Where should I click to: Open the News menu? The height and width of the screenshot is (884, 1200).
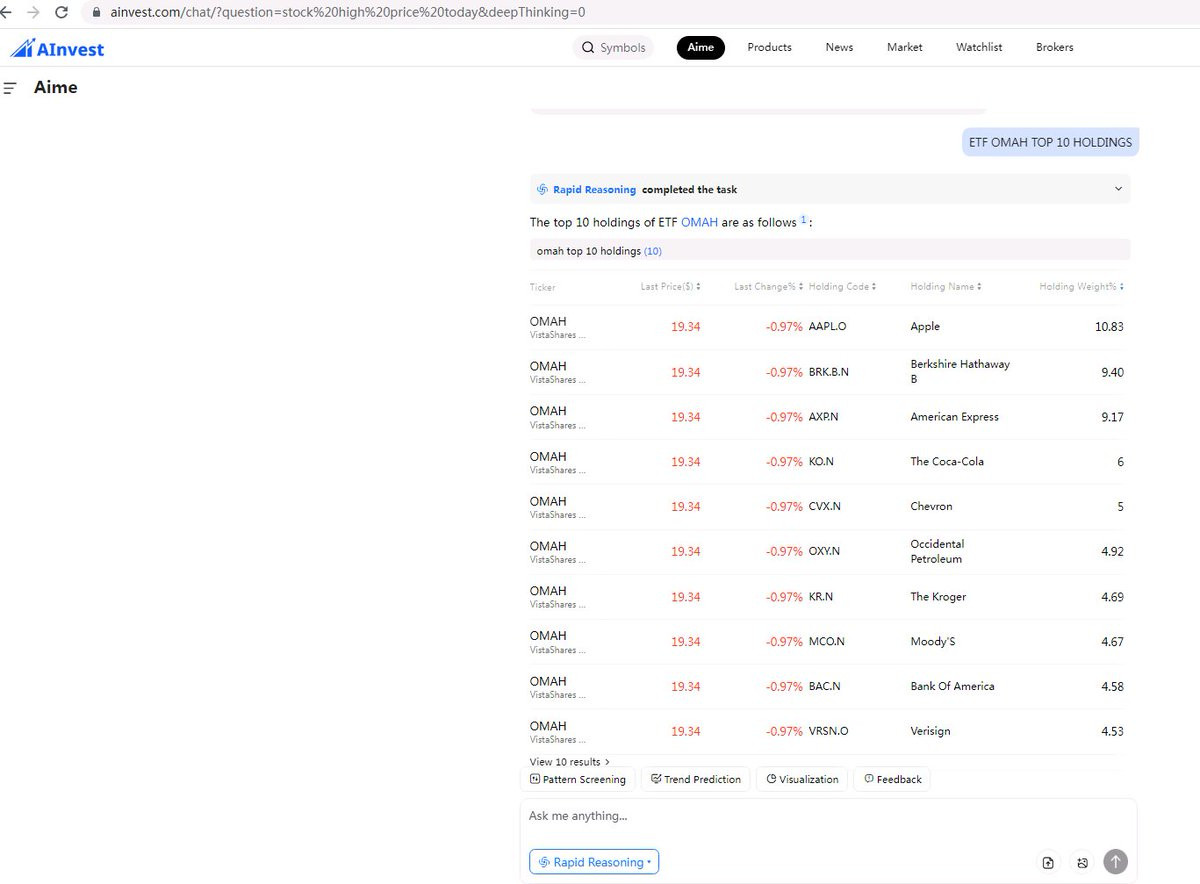pyautogui.click(x=839, y=47)
